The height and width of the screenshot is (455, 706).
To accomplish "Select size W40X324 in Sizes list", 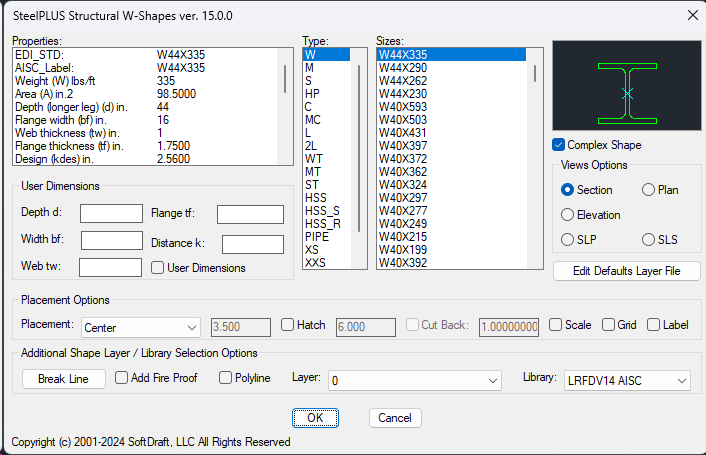I will pyautogui.click(x=452, y=185).
